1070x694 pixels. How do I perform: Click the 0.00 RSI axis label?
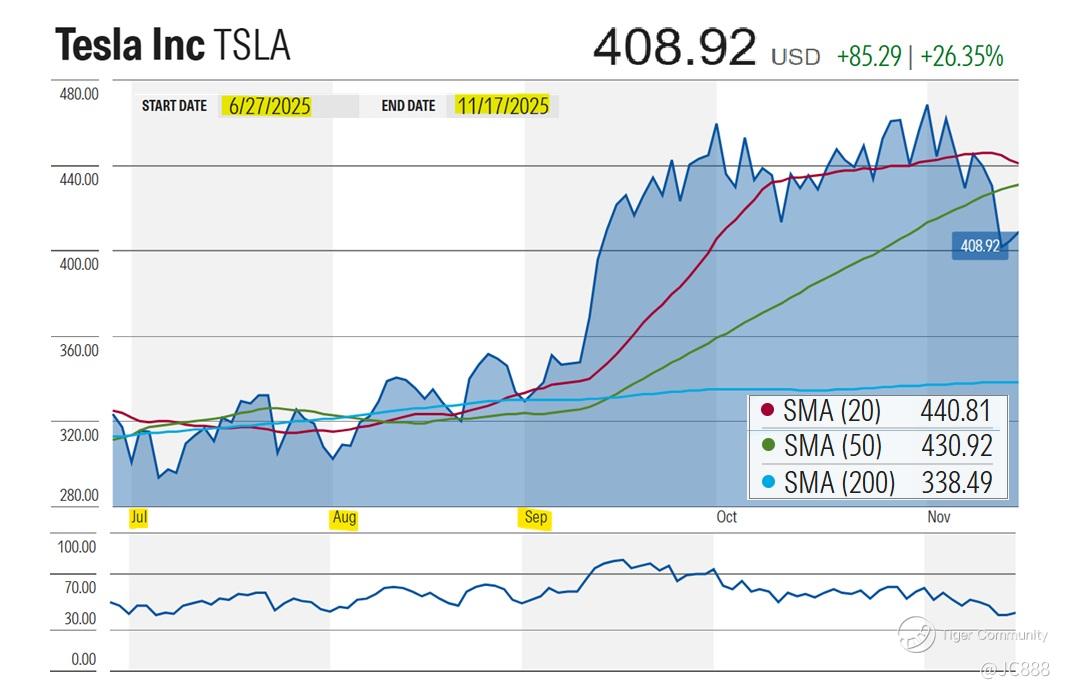pos(83,659)
